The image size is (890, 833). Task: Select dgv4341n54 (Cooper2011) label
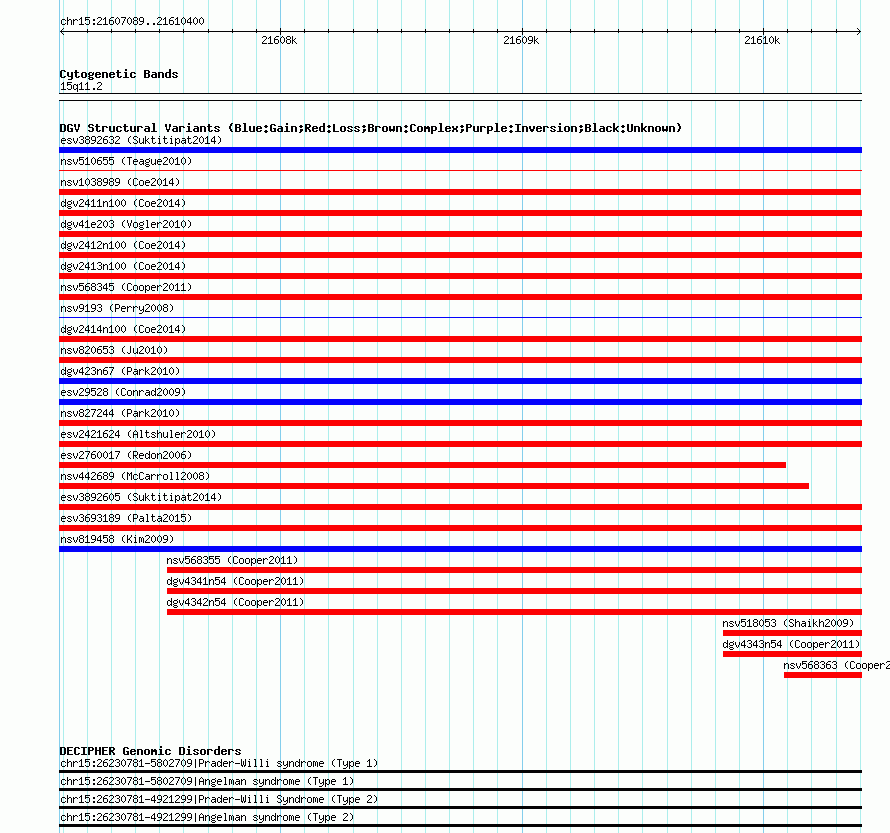pos(235,581)
